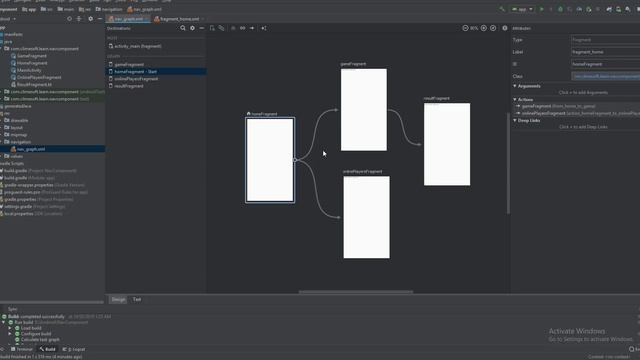Switch to the fragment_home.xml editor tab

[179, 19]
